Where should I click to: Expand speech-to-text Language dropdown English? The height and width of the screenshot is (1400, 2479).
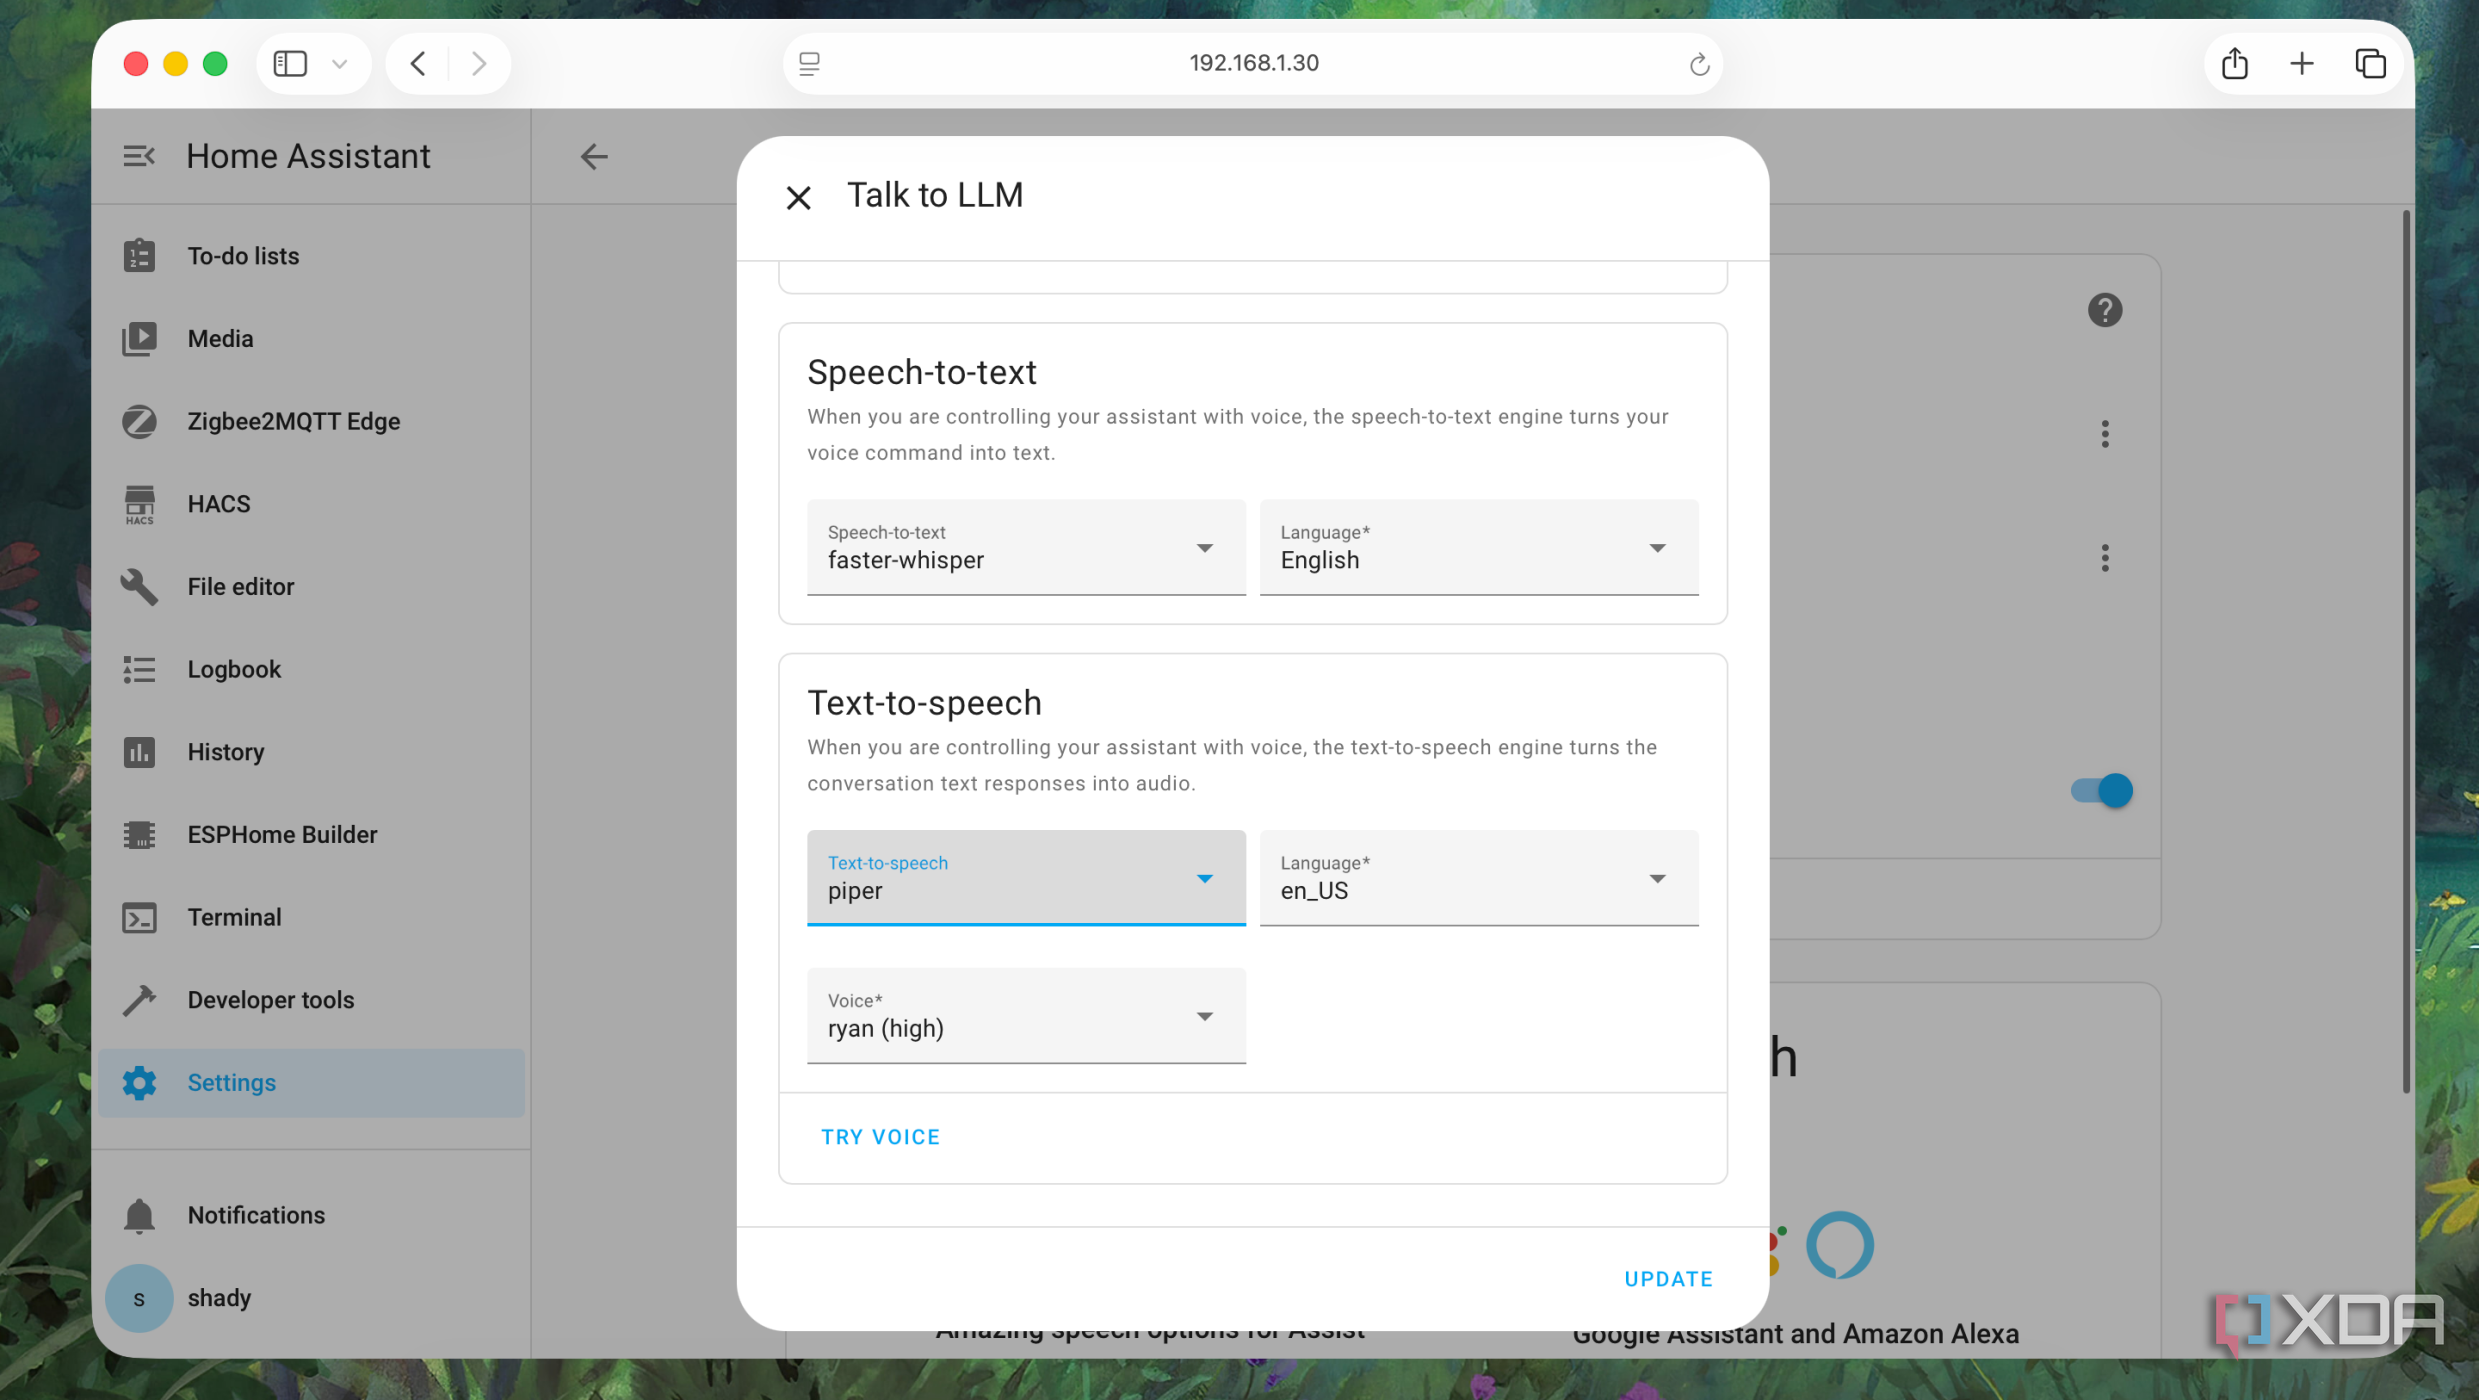[1478, 548]
